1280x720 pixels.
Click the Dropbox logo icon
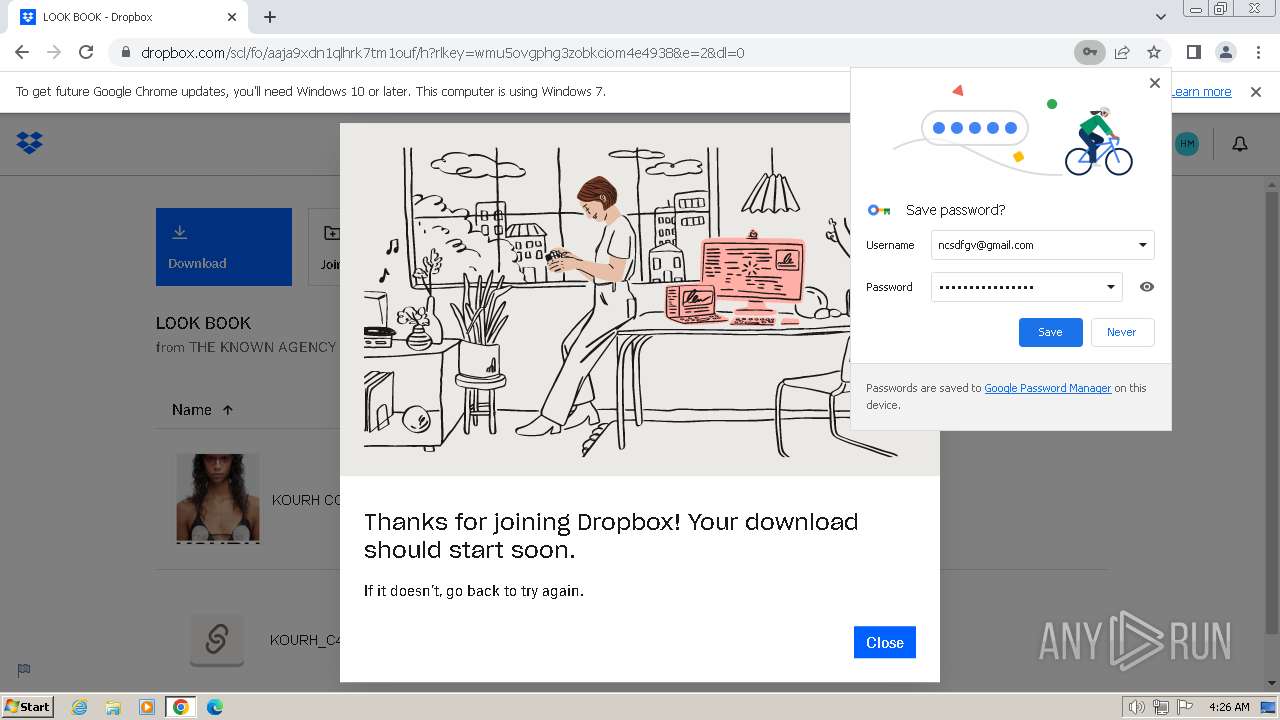tap(30, 143)
